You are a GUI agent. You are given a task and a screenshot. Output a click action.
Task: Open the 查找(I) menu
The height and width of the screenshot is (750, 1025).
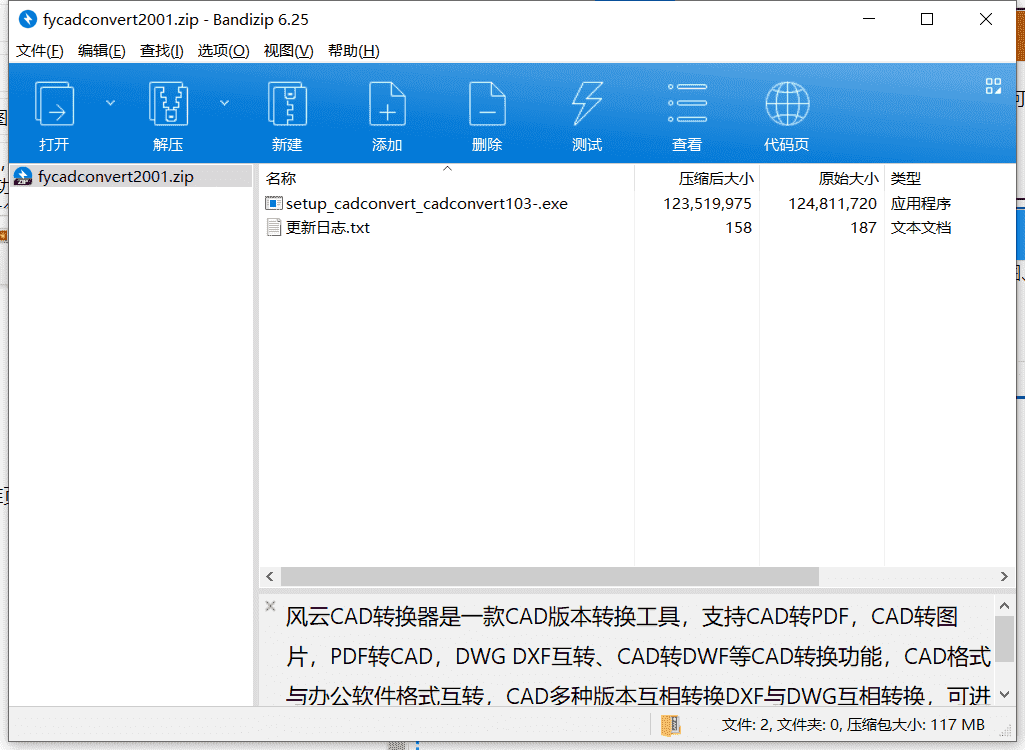tap(161, 51)
